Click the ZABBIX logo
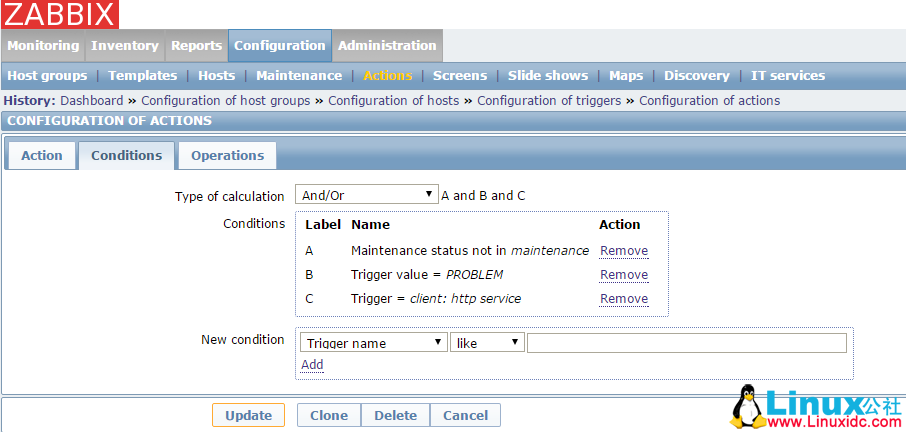 coord(60,14)
